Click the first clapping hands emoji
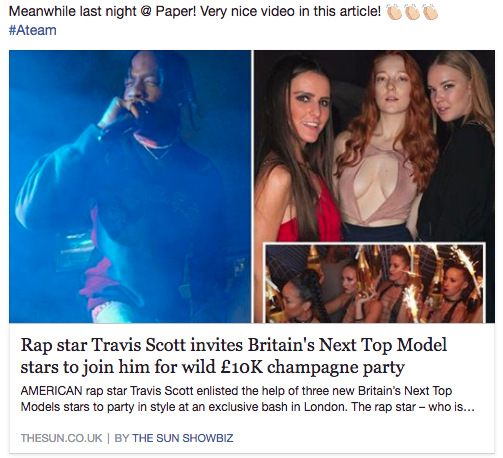 pos(394,12)
